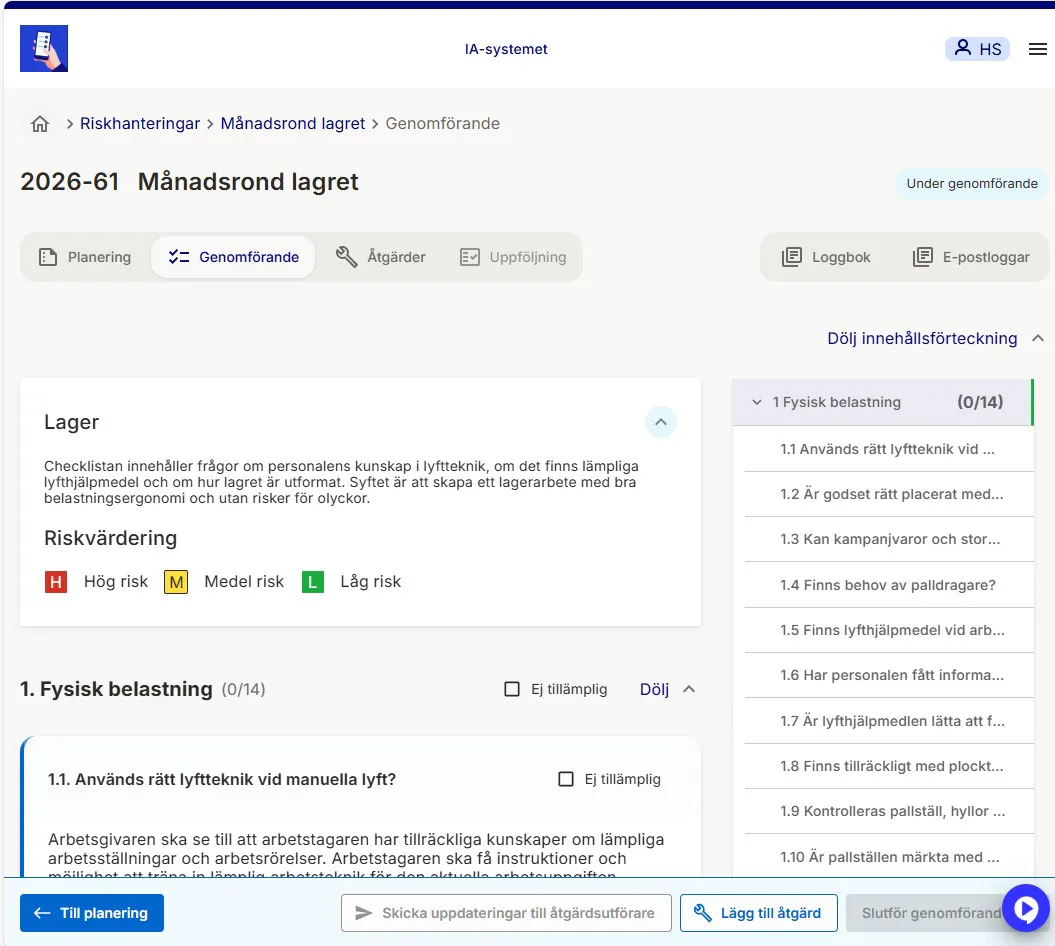This screenshot has width=1055, height=946.
Task: Click the home icon in the breadcrumb
Action: click(39, 123)
